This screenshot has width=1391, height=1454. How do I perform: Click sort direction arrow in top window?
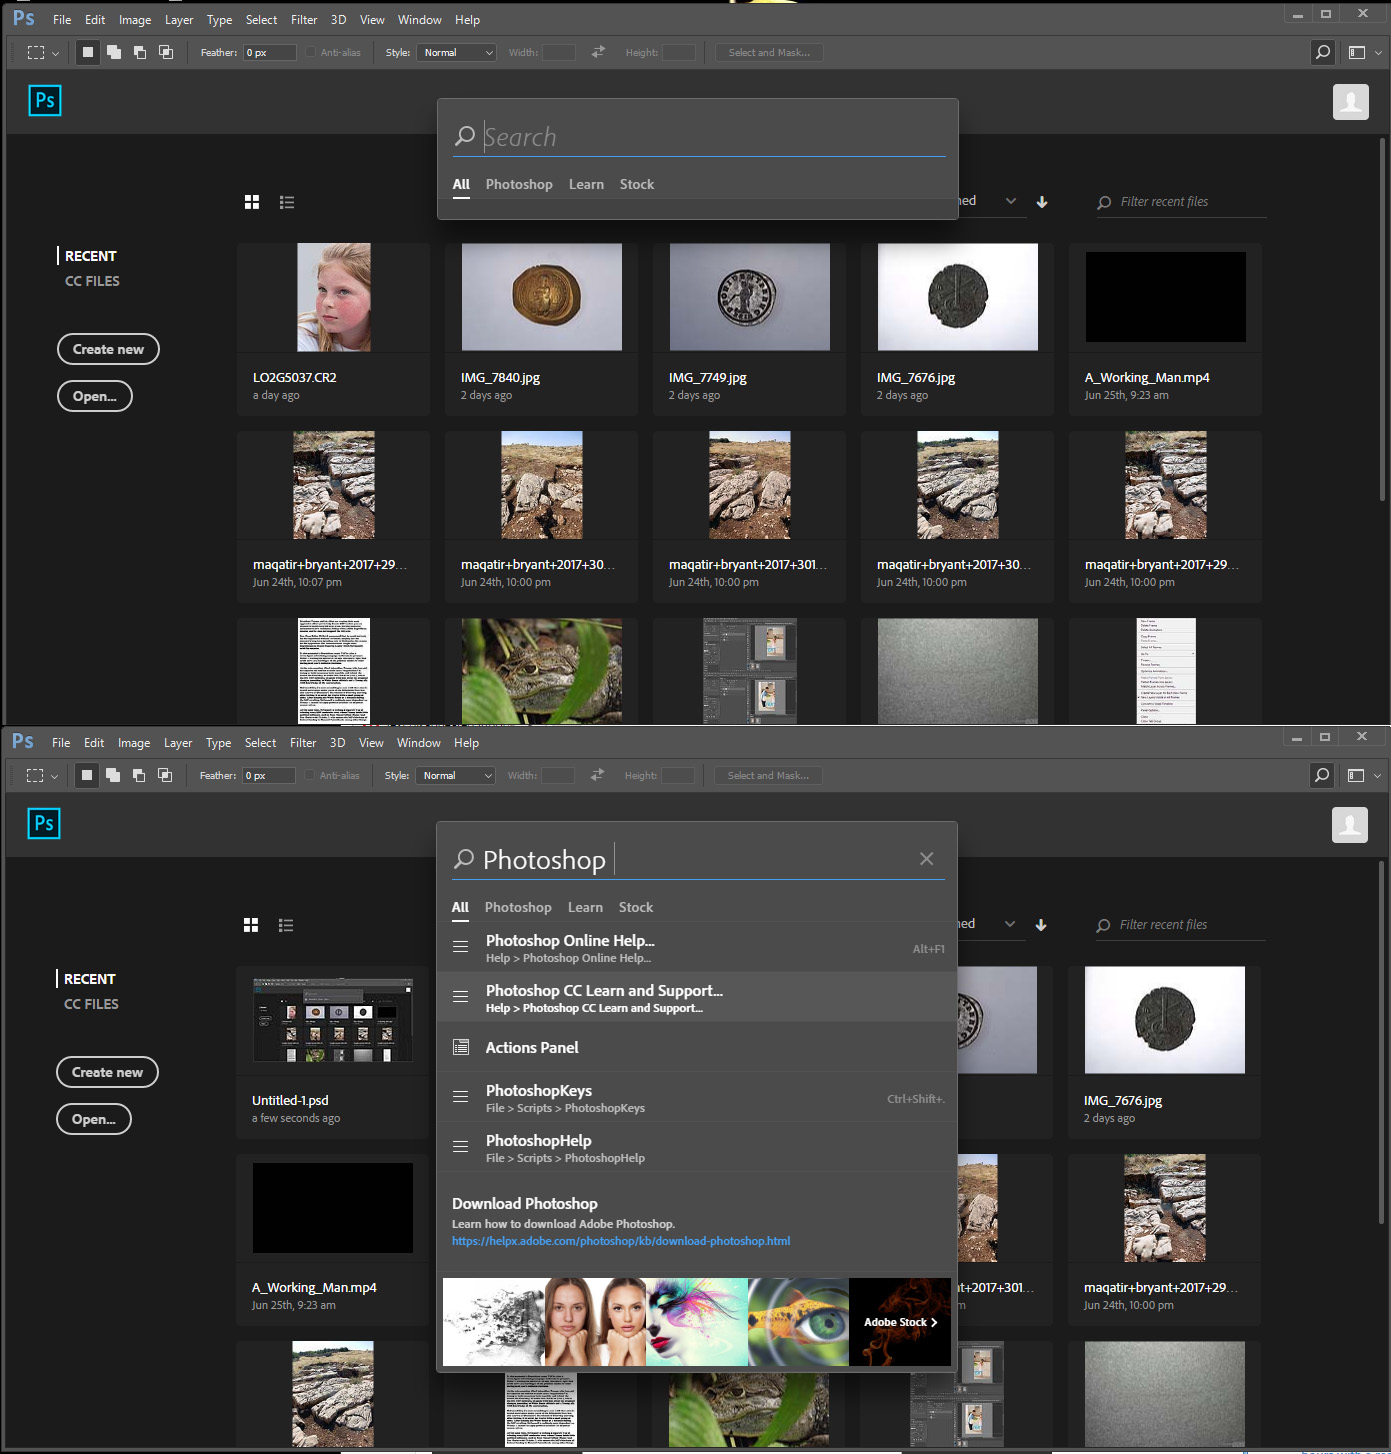point(1042,202)
